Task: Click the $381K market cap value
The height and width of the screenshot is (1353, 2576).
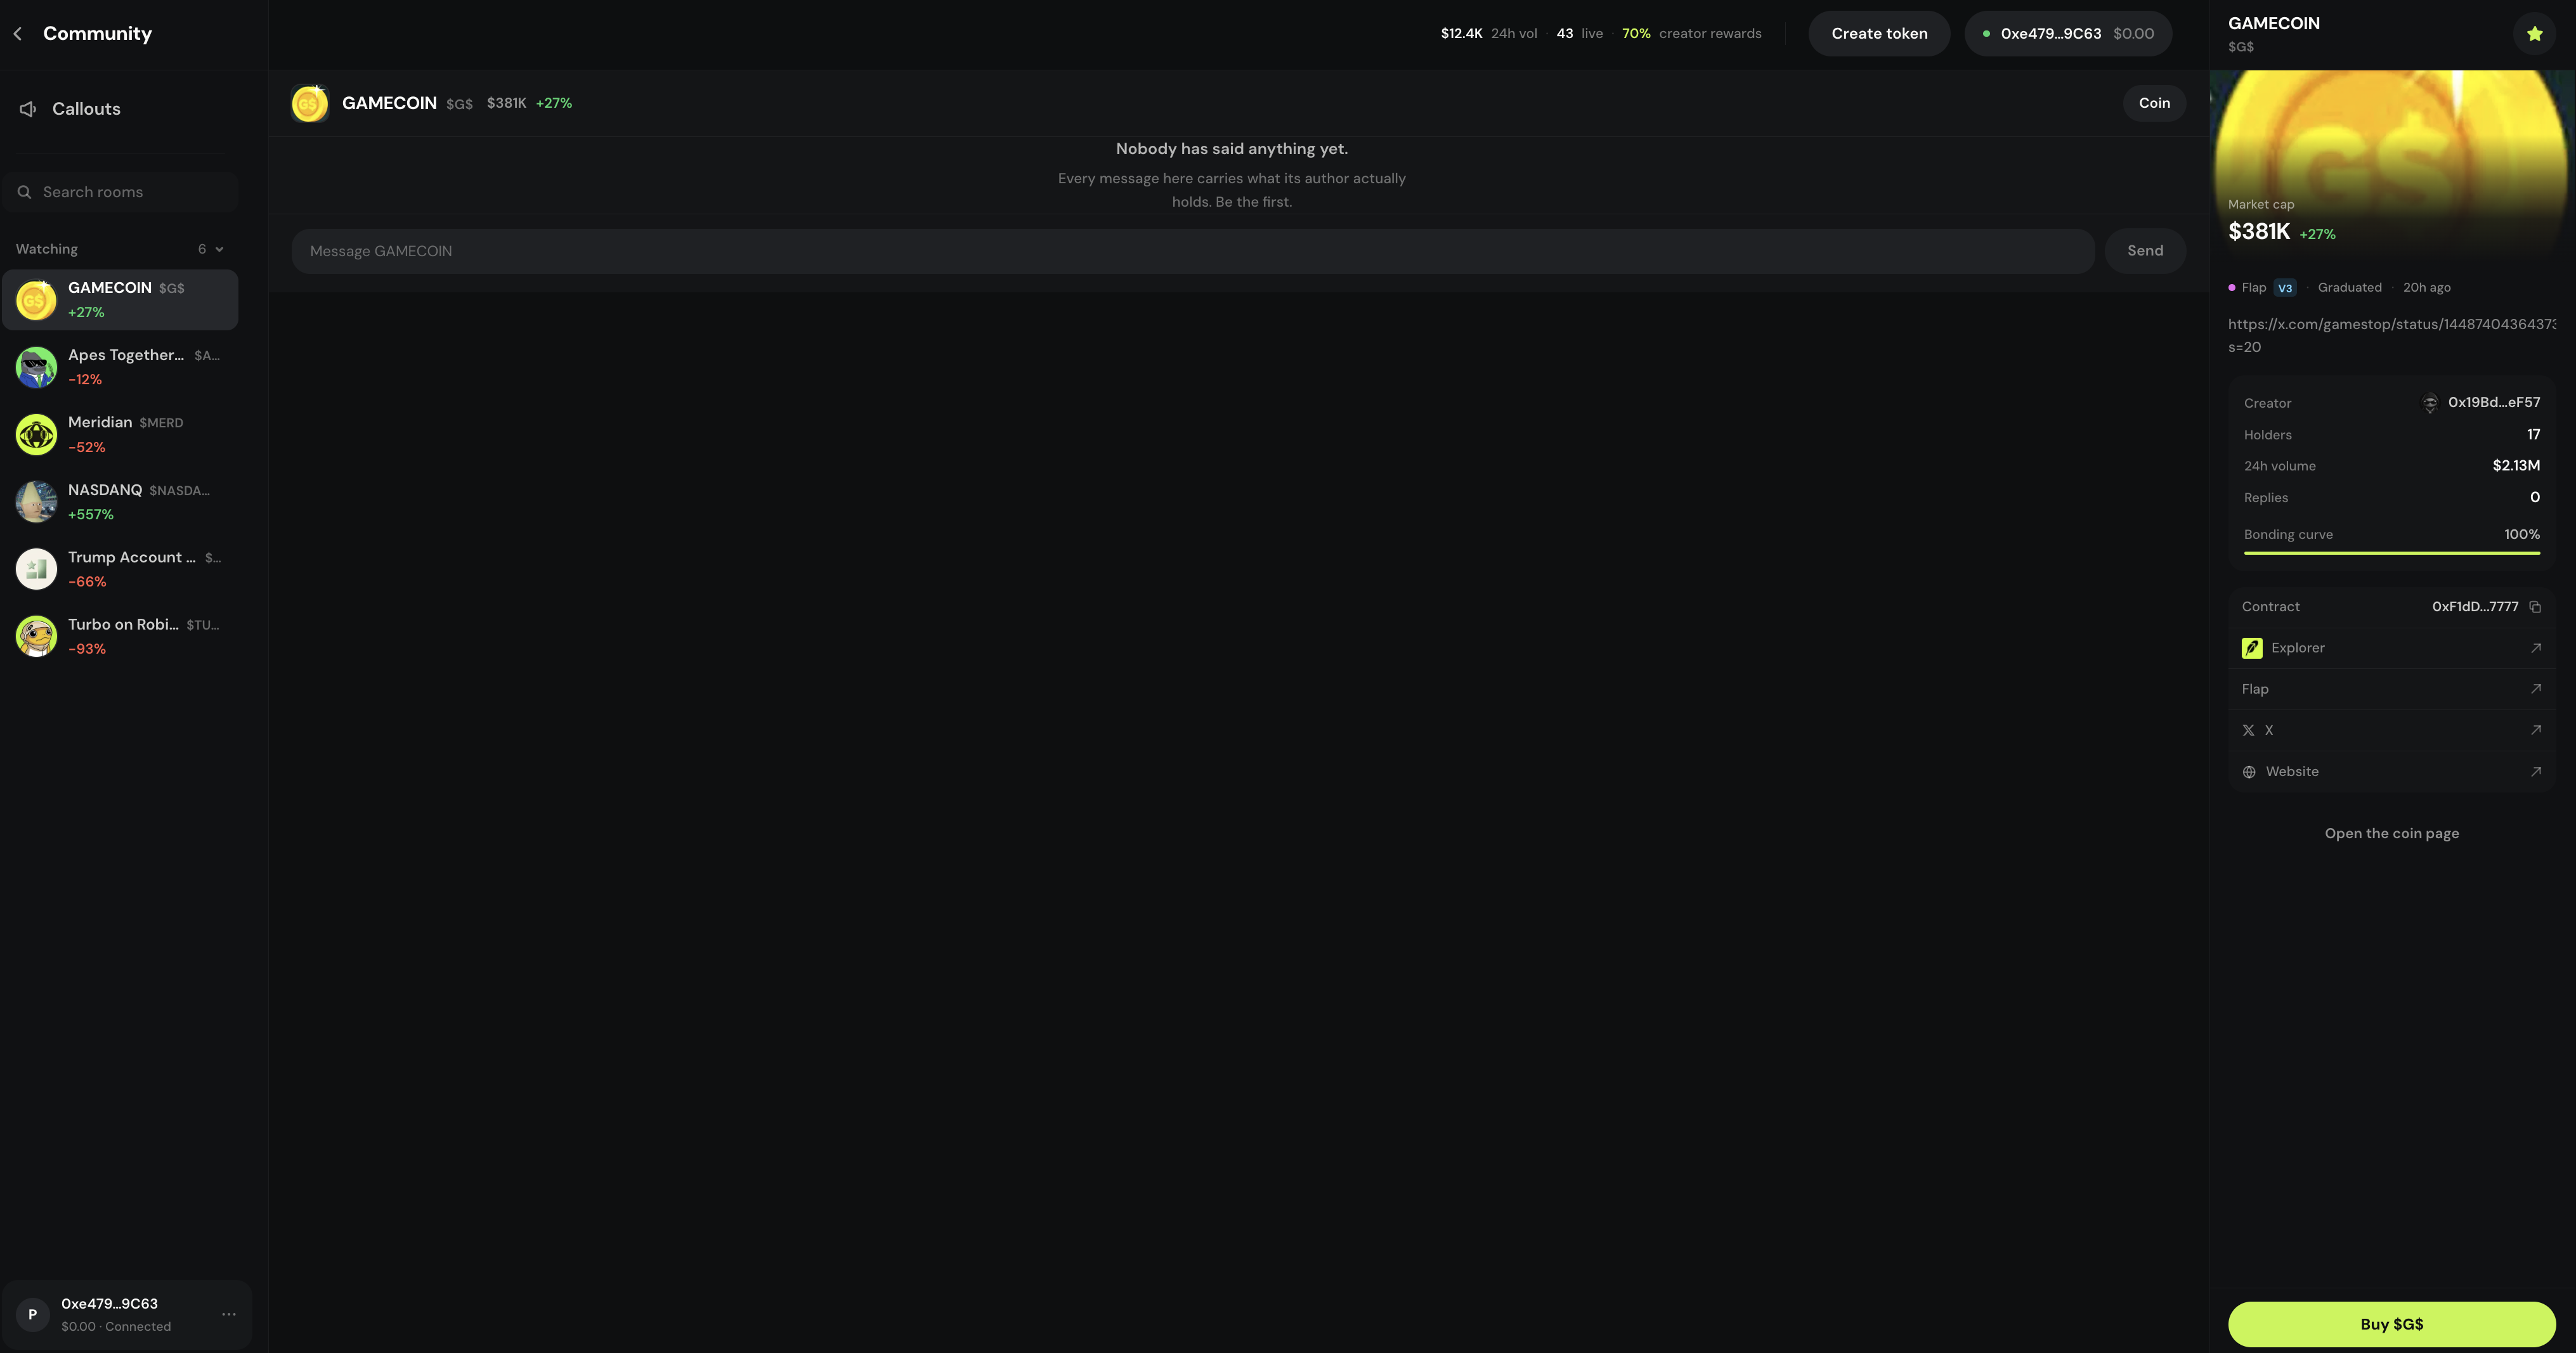Action: (x=2259, y=232)
